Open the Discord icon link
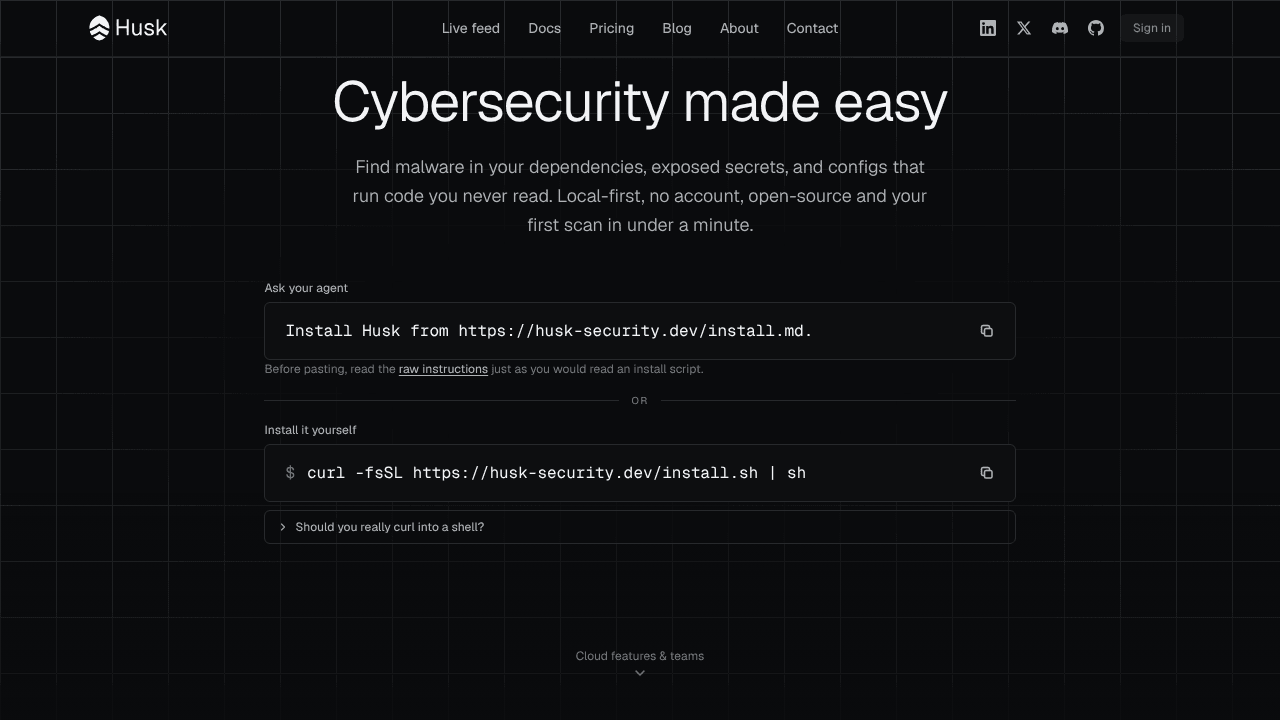This screenshot has width=1280, height=720. [1060, 28]
